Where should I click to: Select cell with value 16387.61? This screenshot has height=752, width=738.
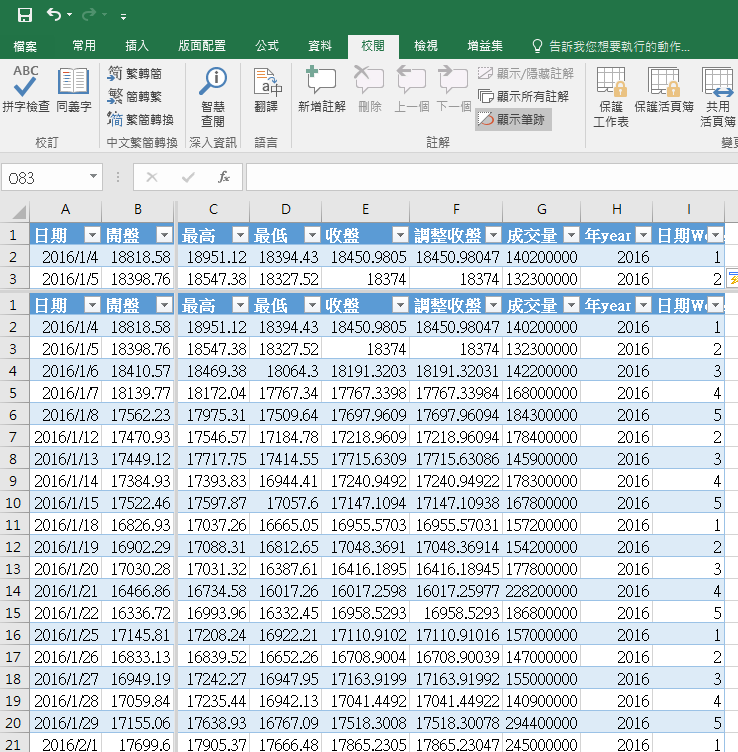coord(285,569)
